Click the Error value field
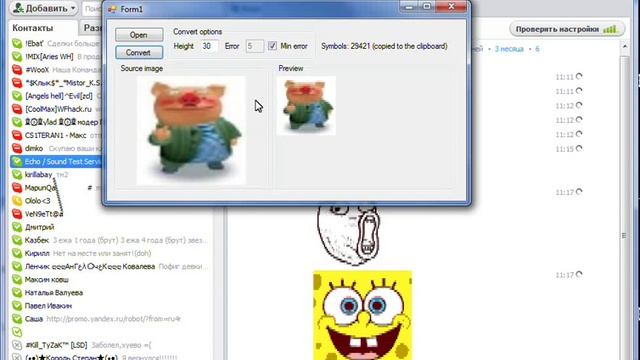 click(254, 46)
